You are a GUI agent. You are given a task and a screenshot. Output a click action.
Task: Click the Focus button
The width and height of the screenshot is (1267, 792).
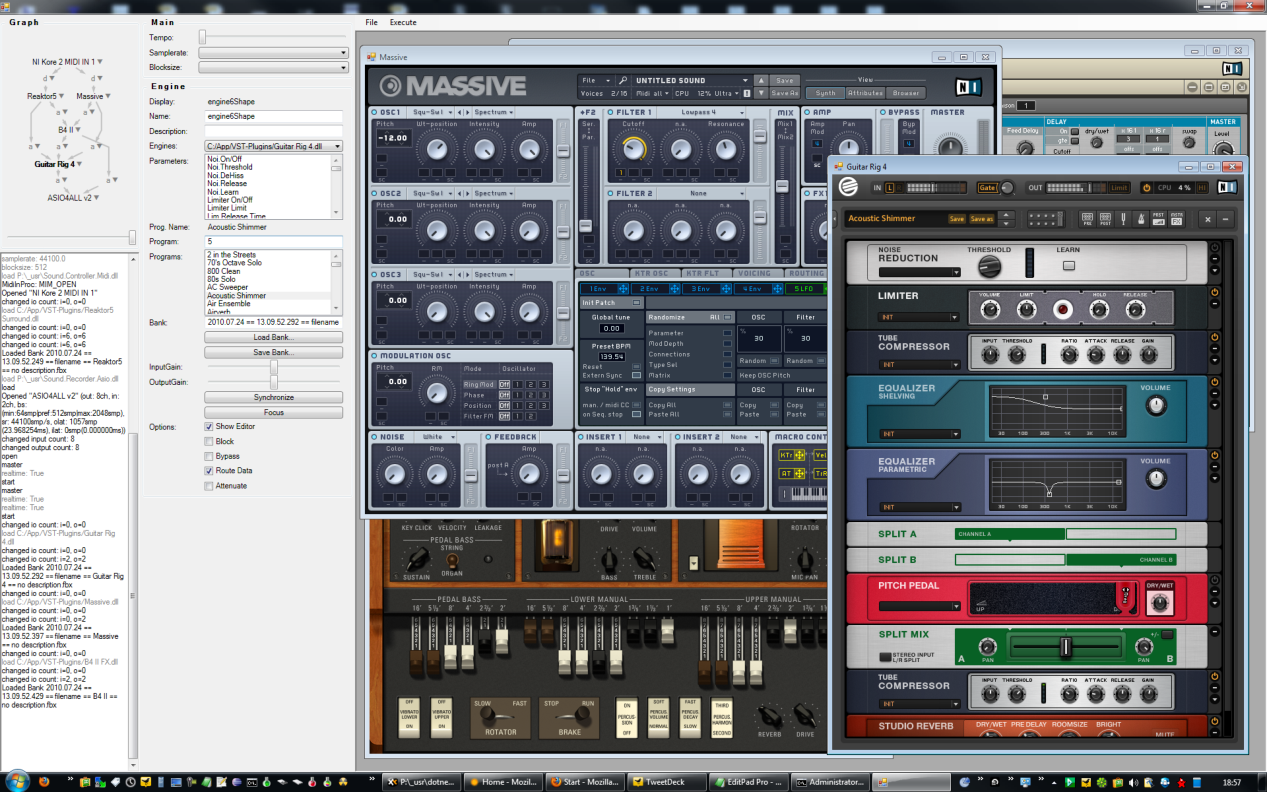point(273,412)
